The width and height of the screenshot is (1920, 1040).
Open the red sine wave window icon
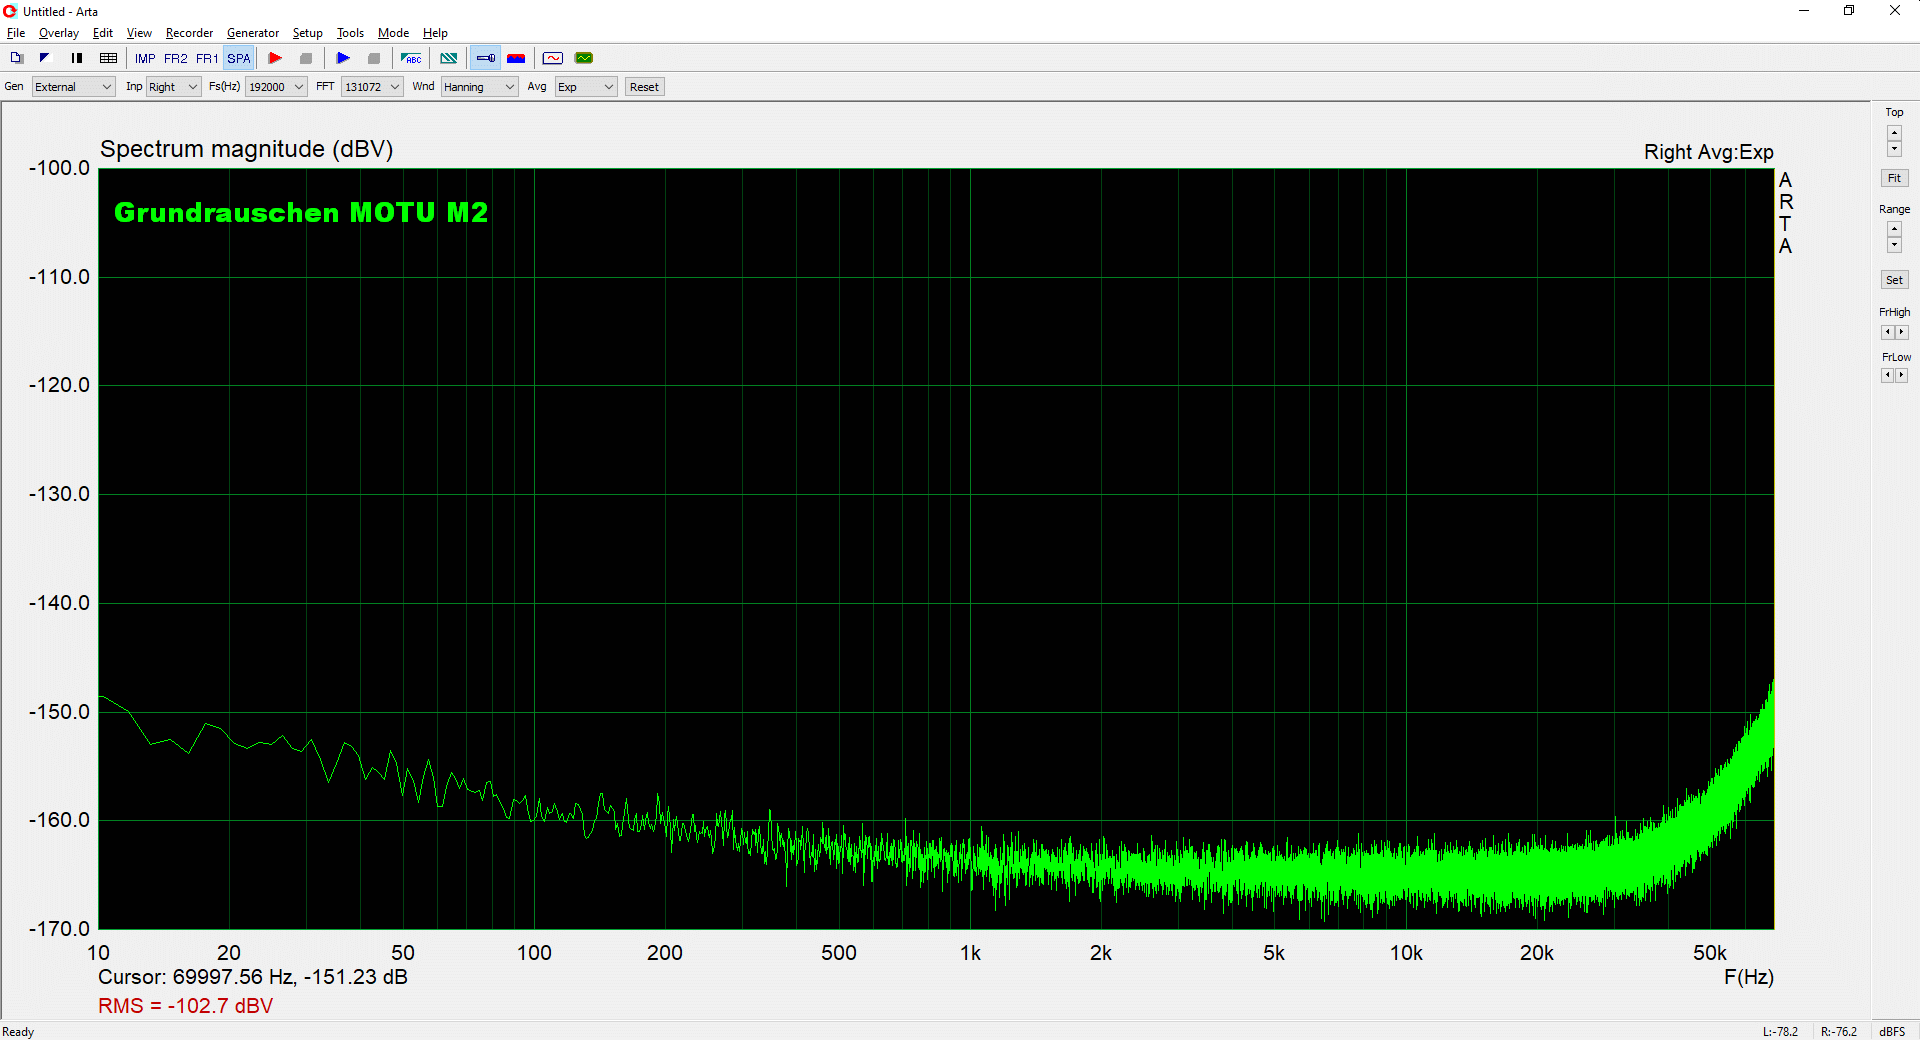click(553, 58)
